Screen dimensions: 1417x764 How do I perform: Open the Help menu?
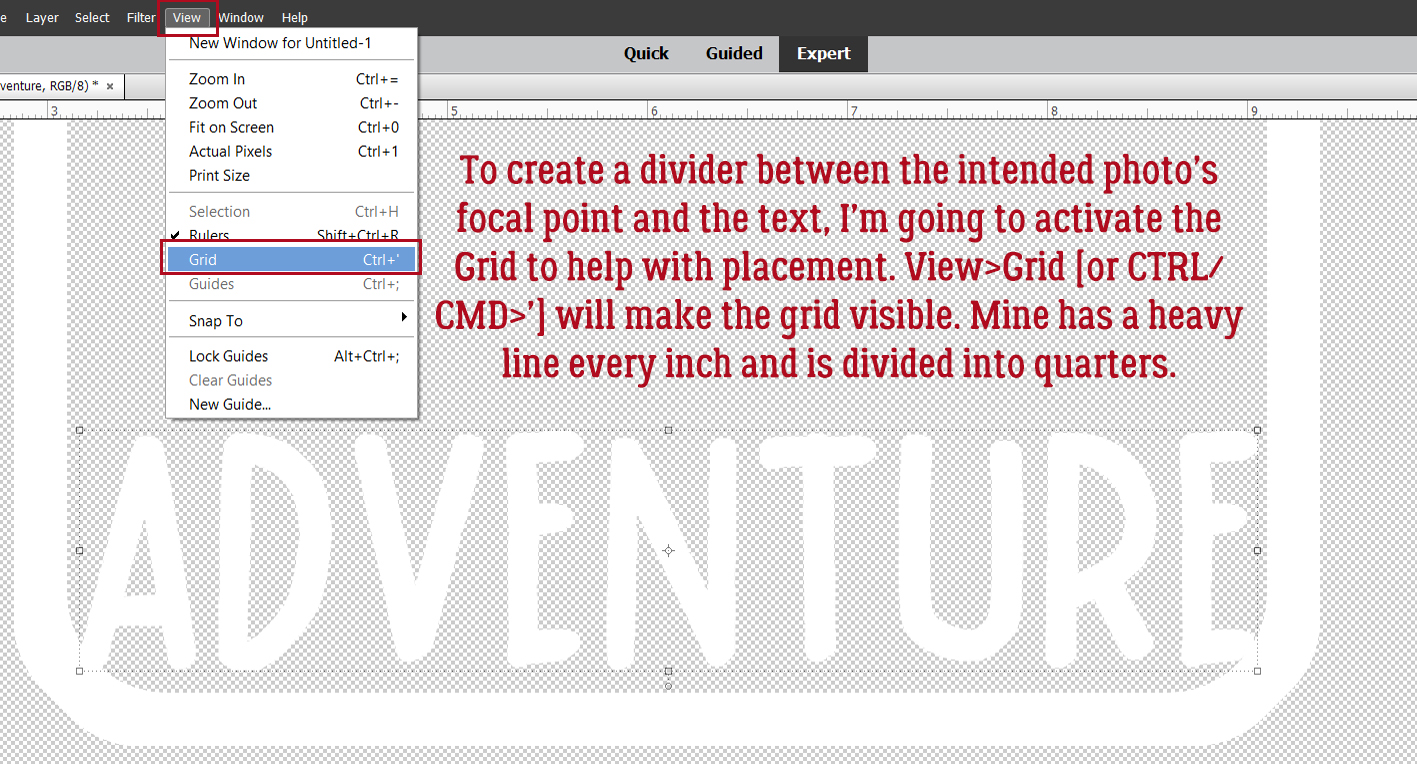(295, 17)
